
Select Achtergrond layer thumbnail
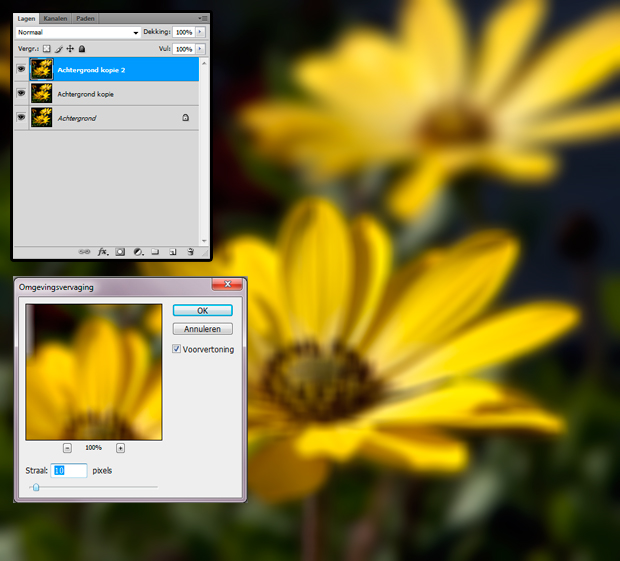click(42, 117)
